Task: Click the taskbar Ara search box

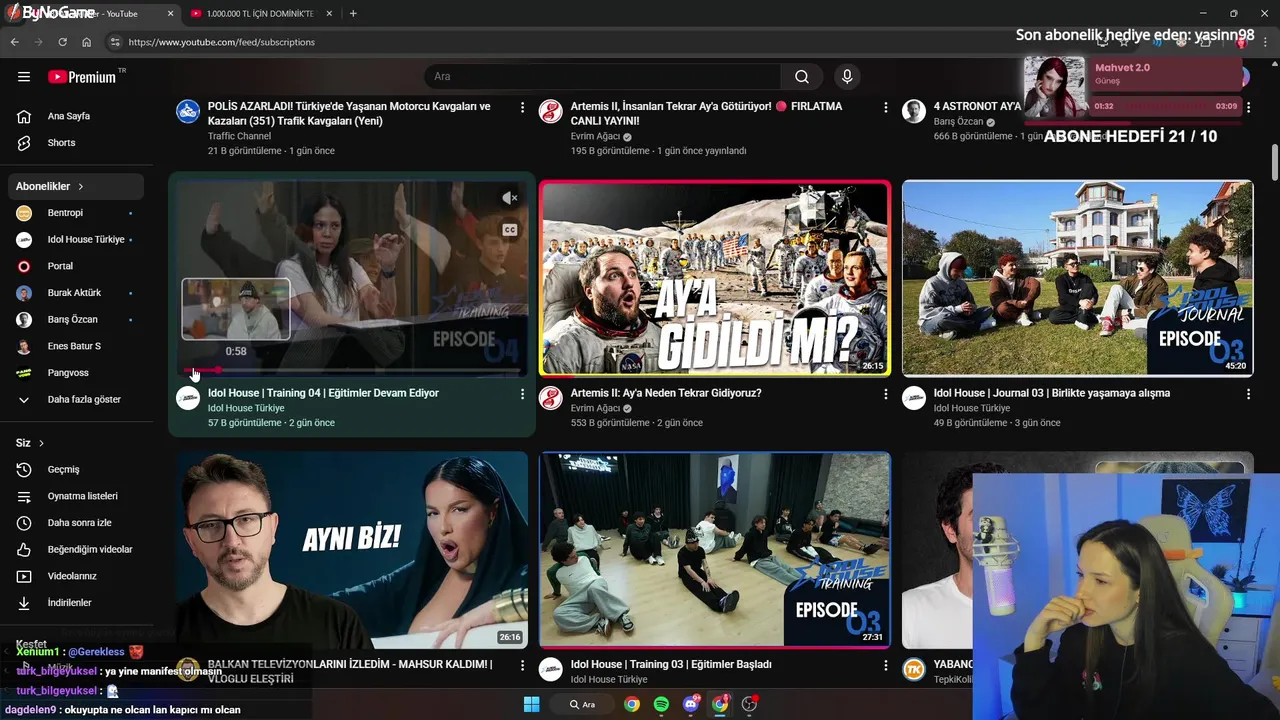Action: (x=582, y=704)
